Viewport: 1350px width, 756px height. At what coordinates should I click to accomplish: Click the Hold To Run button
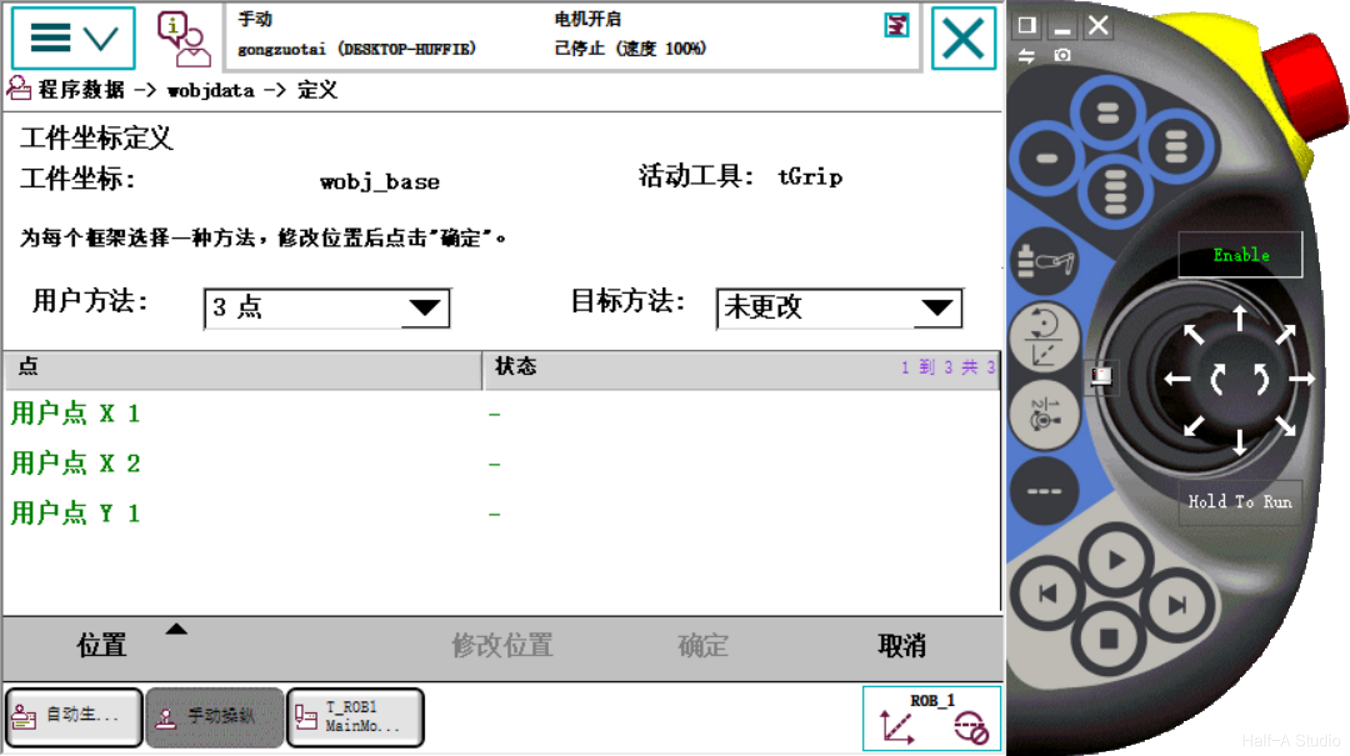click(x=1240, y=502)
